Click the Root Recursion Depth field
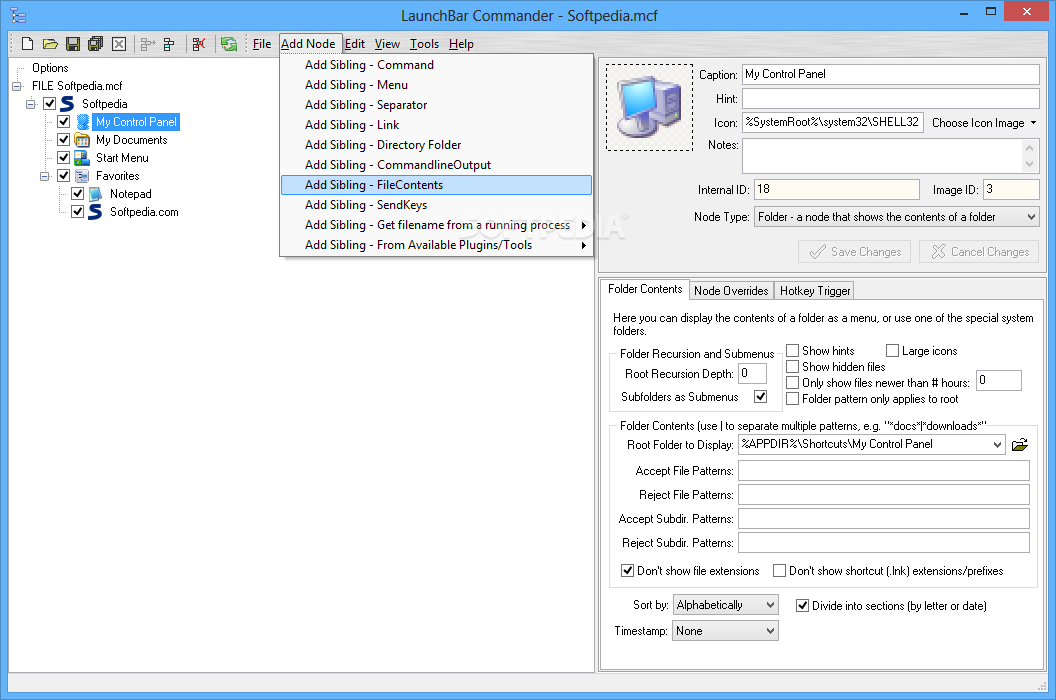This screenshot has height=700, width=1056. pyautogui.click(x=752, y=373)
